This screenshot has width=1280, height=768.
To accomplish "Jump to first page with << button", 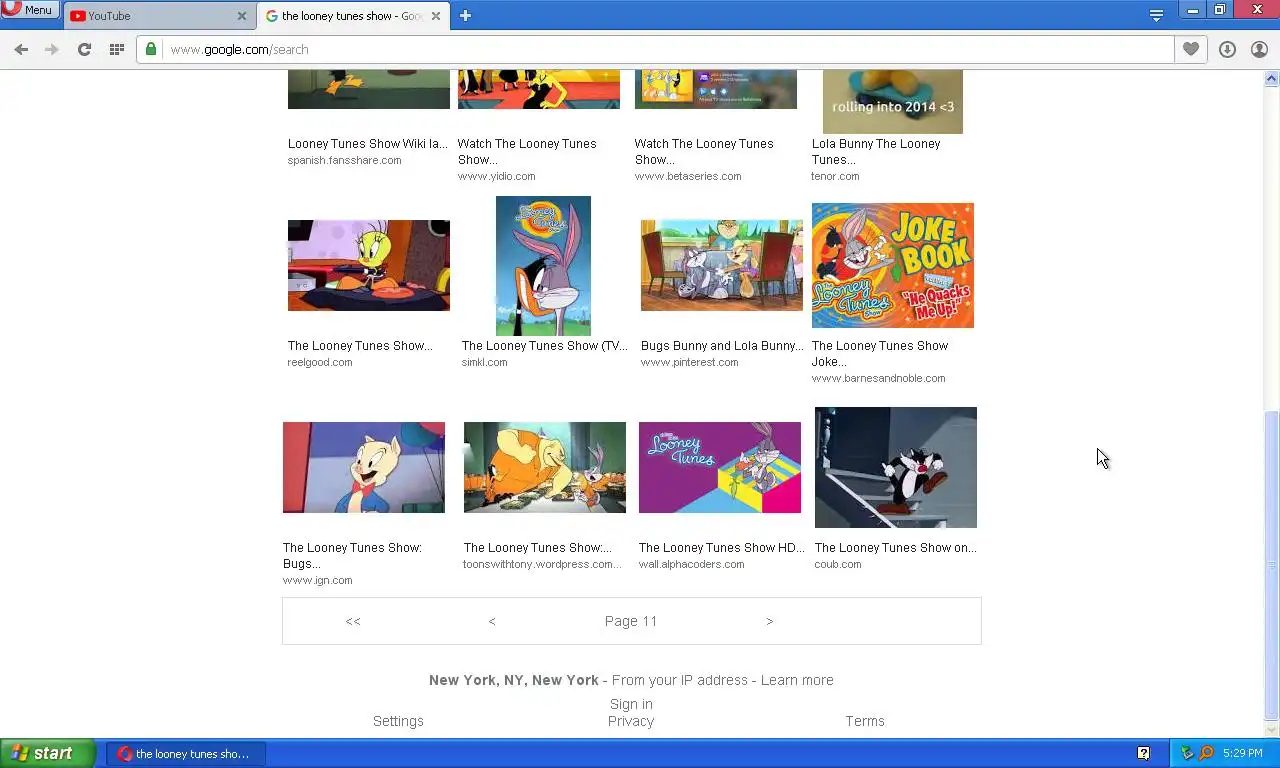I will click(353, 621).
